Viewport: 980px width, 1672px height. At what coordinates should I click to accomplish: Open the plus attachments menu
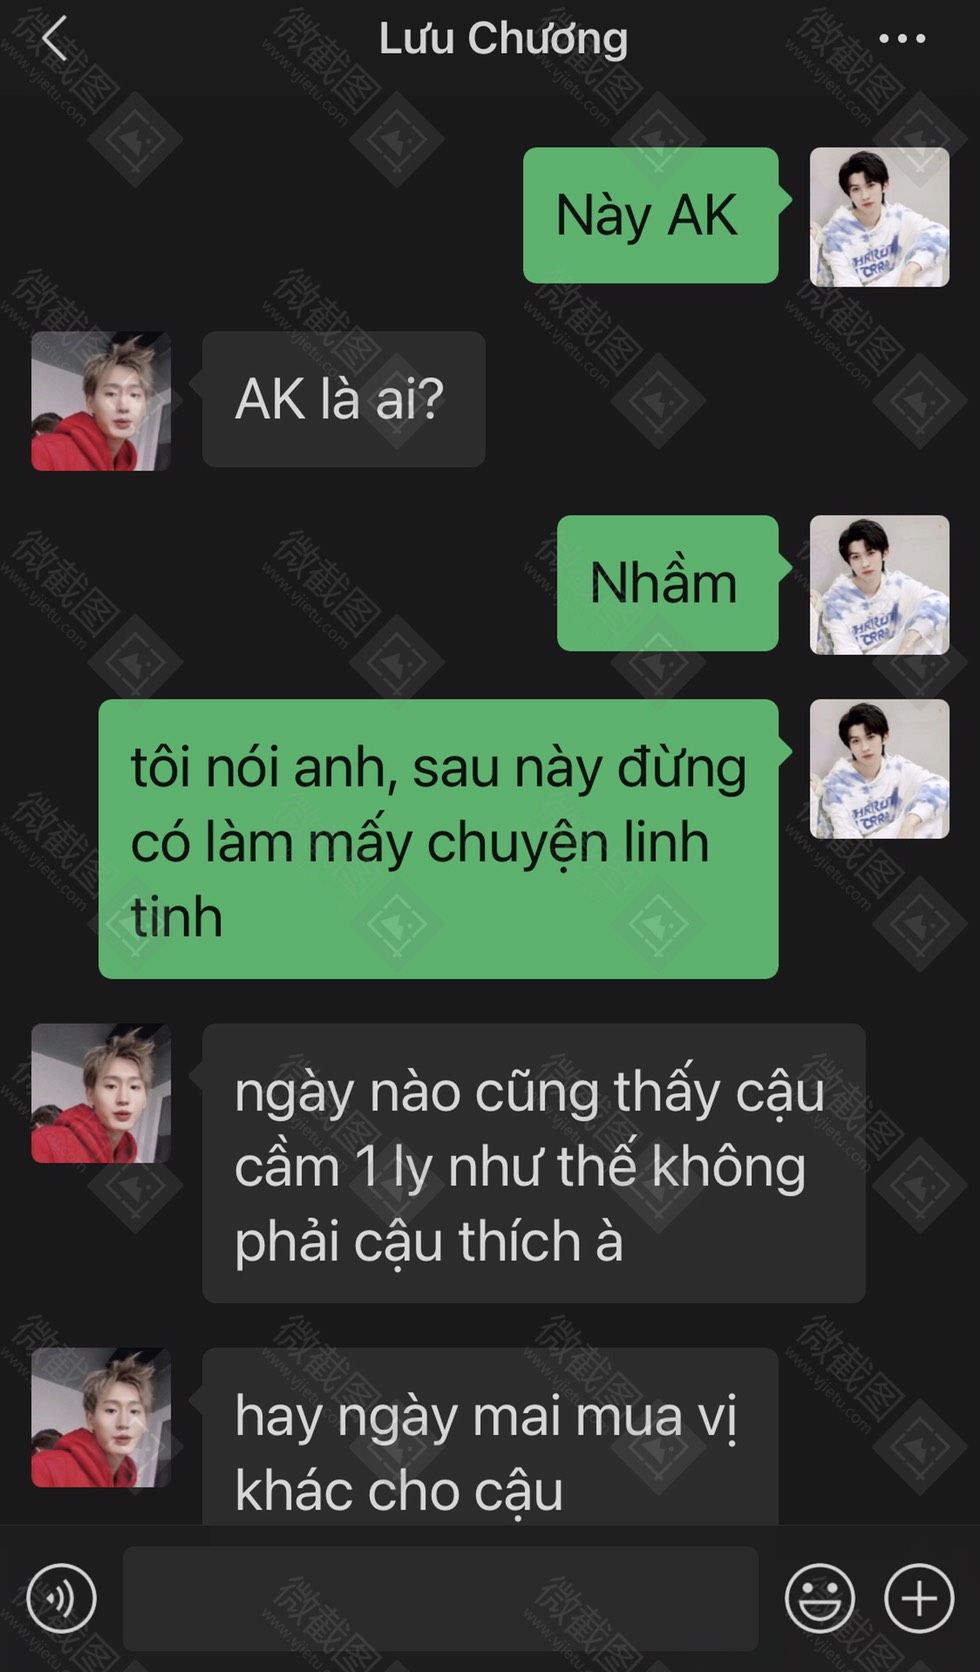pos(919,1597)
